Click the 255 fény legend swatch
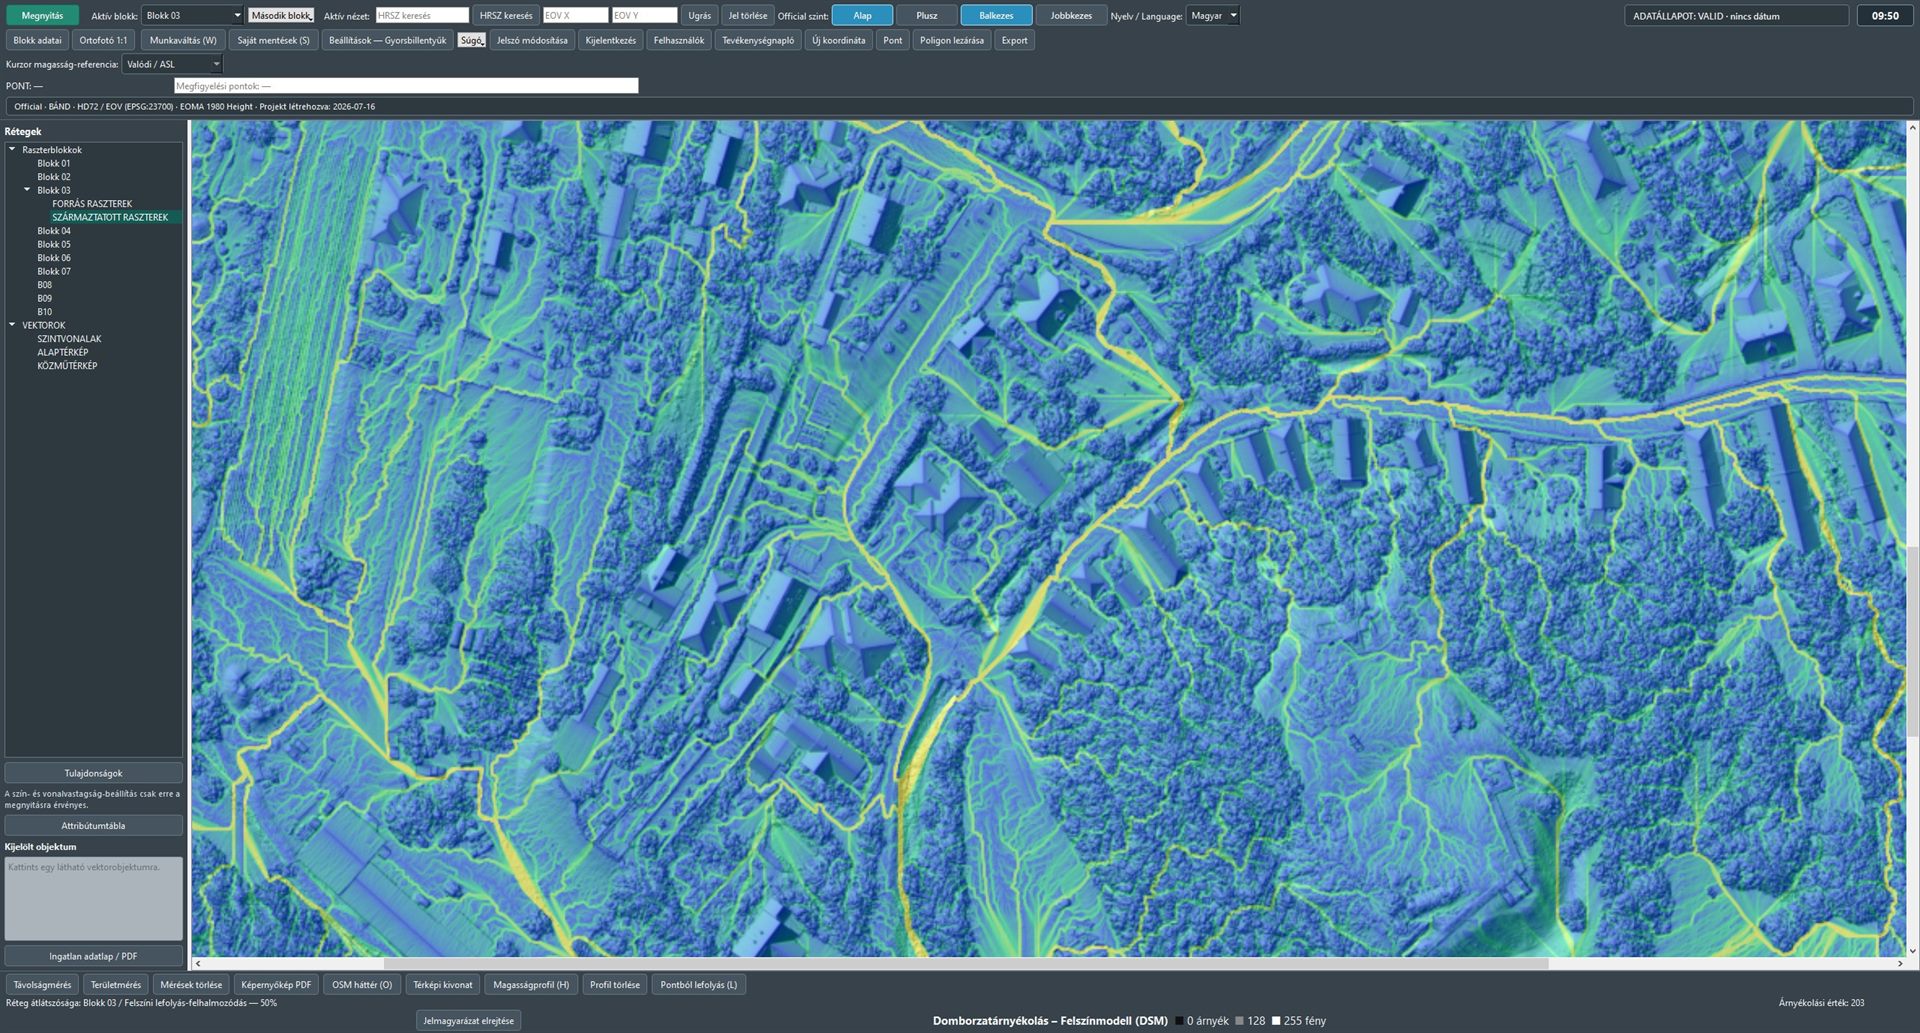The image size is (1920, 1033). [x=1276, y=1021]
